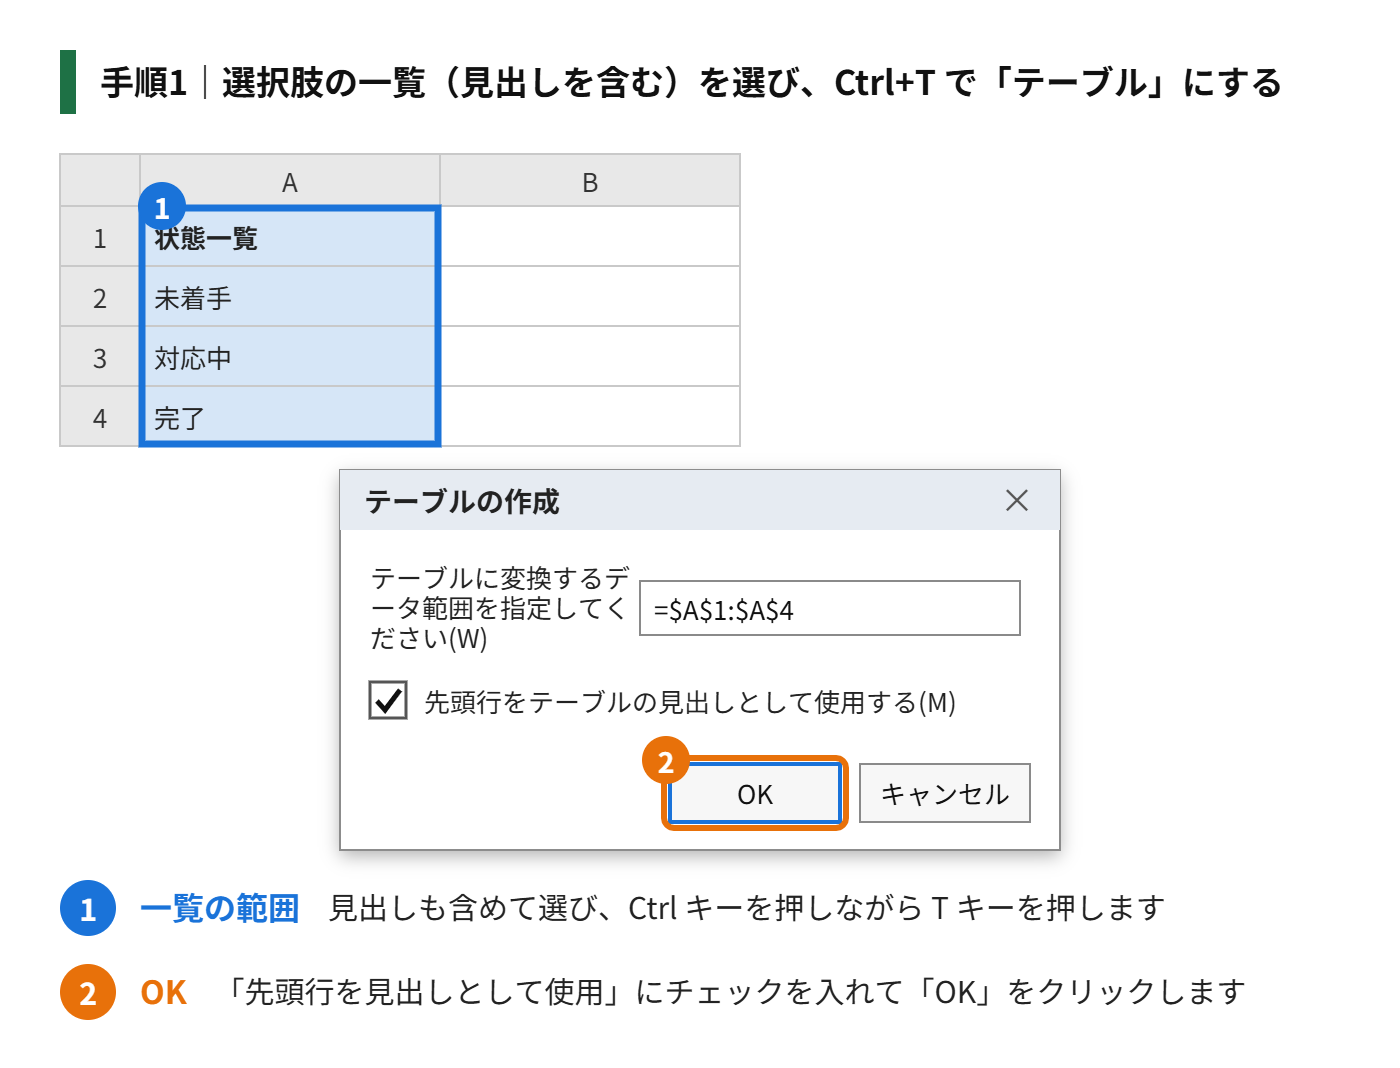
Task: Click cell containing 完了
Action: tap(290, 417)
